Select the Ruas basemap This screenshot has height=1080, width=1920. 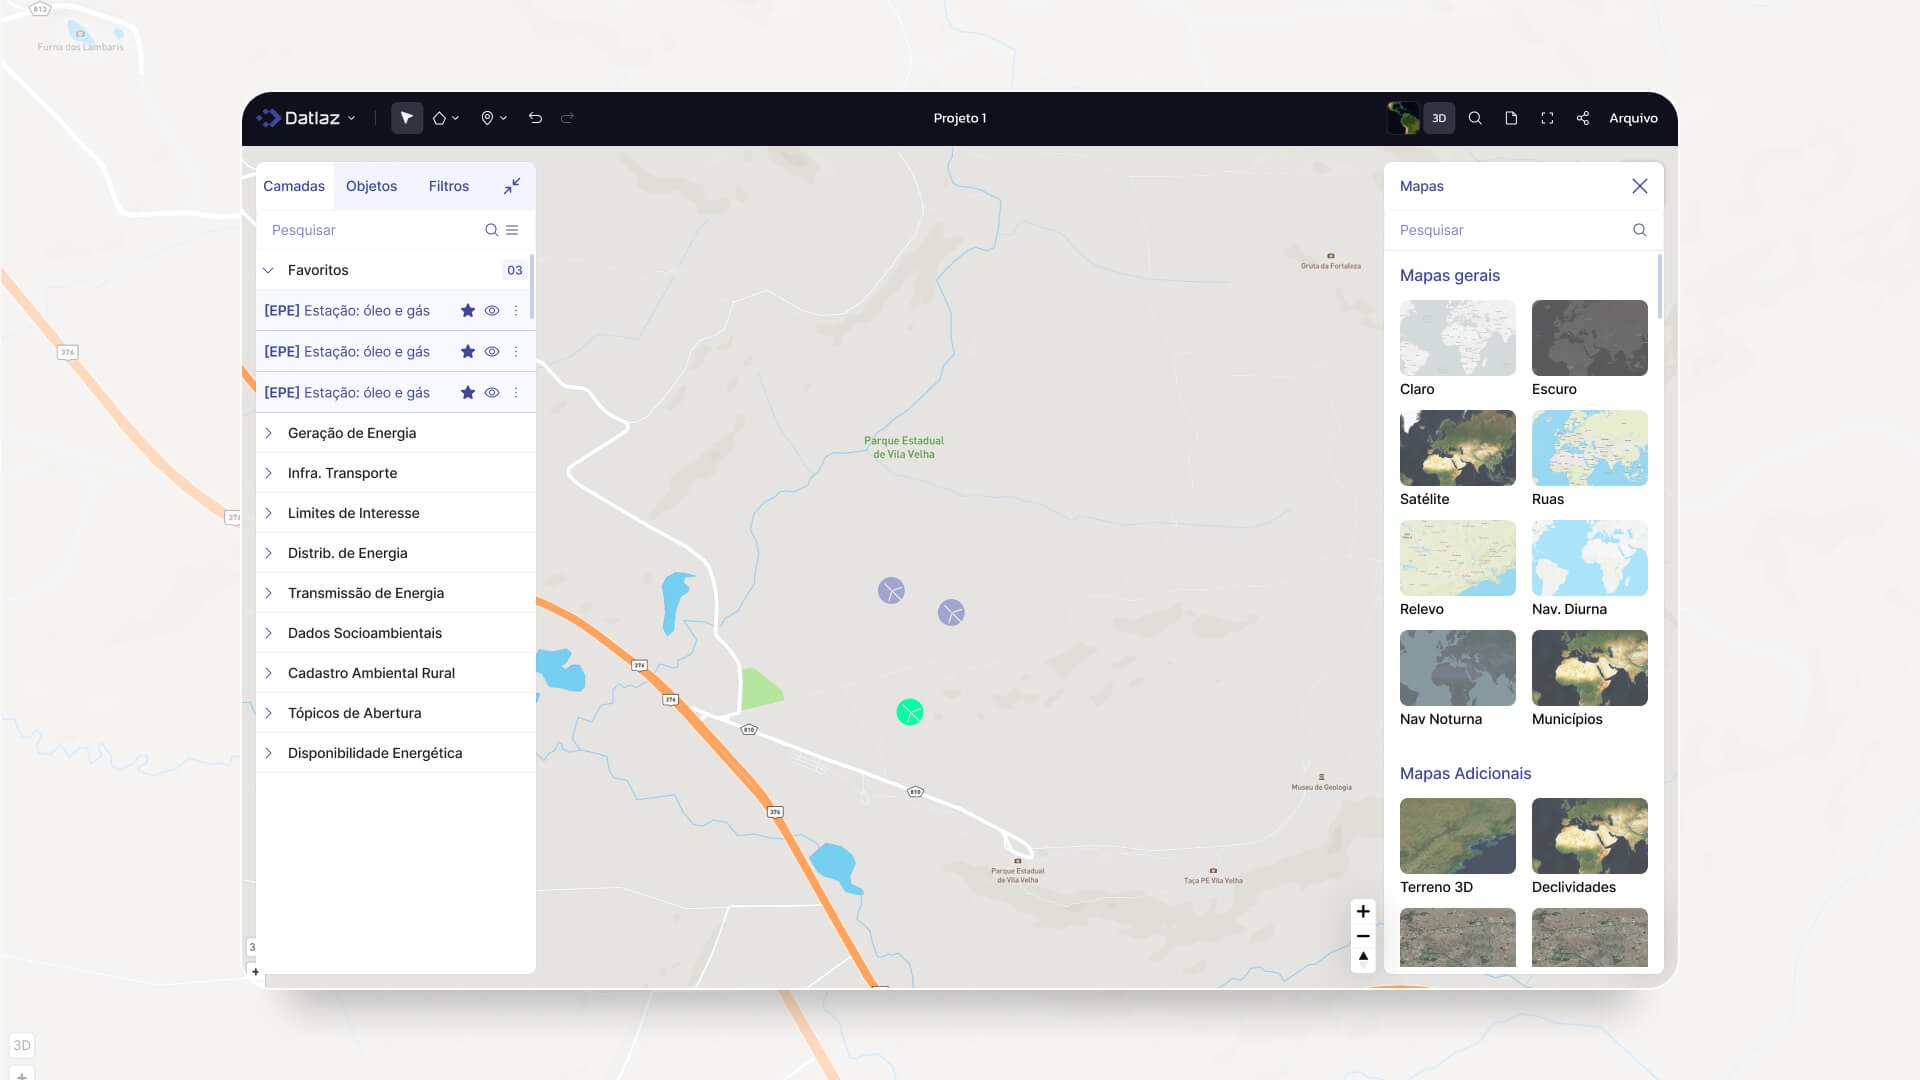1590,448
